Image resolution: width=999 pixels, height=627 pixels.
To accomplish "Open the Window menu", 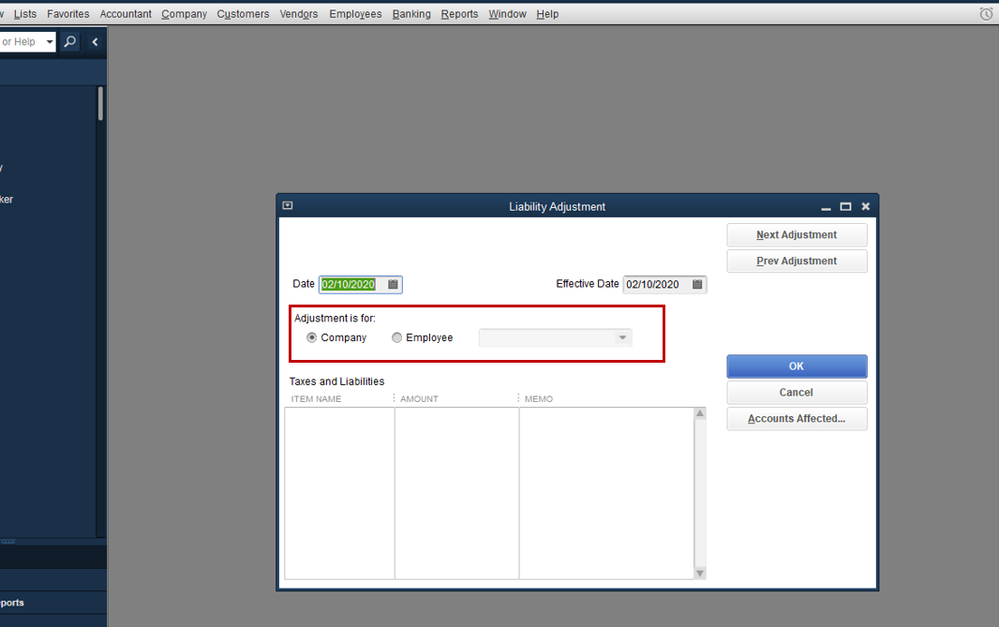I will tap(507, 14).
